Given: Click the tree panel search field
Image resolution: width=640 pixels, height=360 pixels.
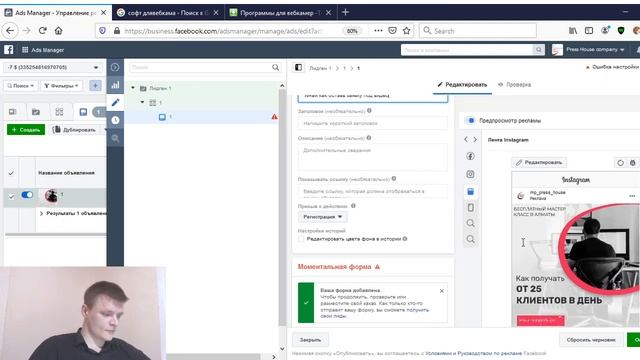Looking at the screenshot, I should coord(205,67).
